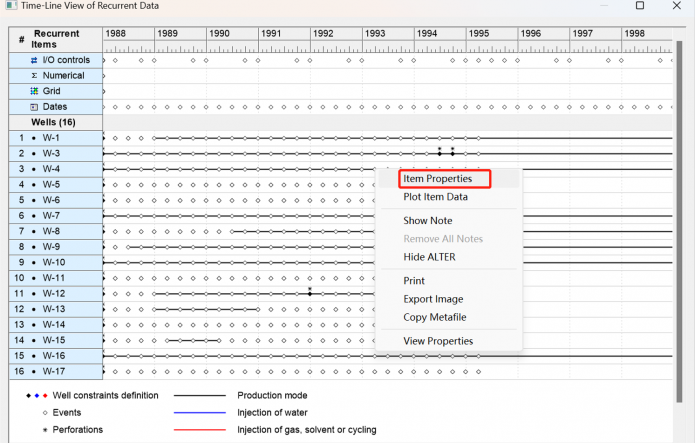
Task: Click Hide ALTER menu option
Action: tap(429, 257)
